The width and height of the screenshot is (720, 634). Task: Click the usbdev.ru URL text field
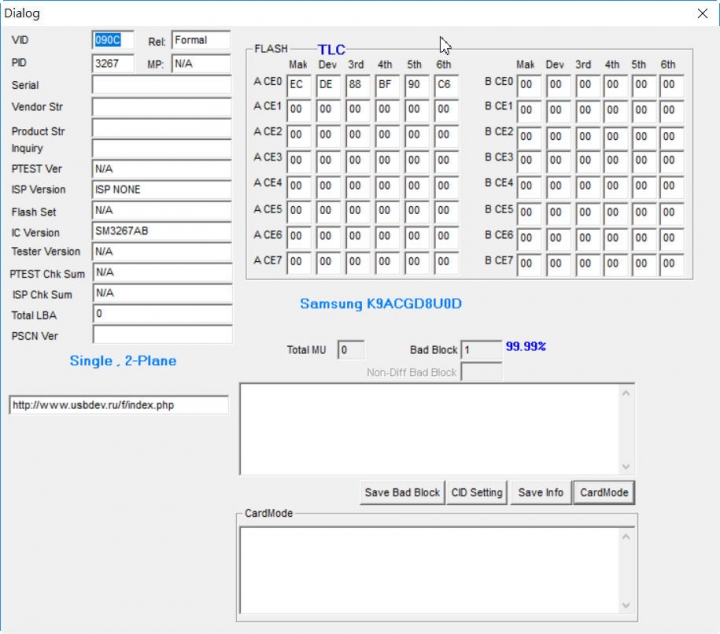pyautogui.click(x=118, y=405)
